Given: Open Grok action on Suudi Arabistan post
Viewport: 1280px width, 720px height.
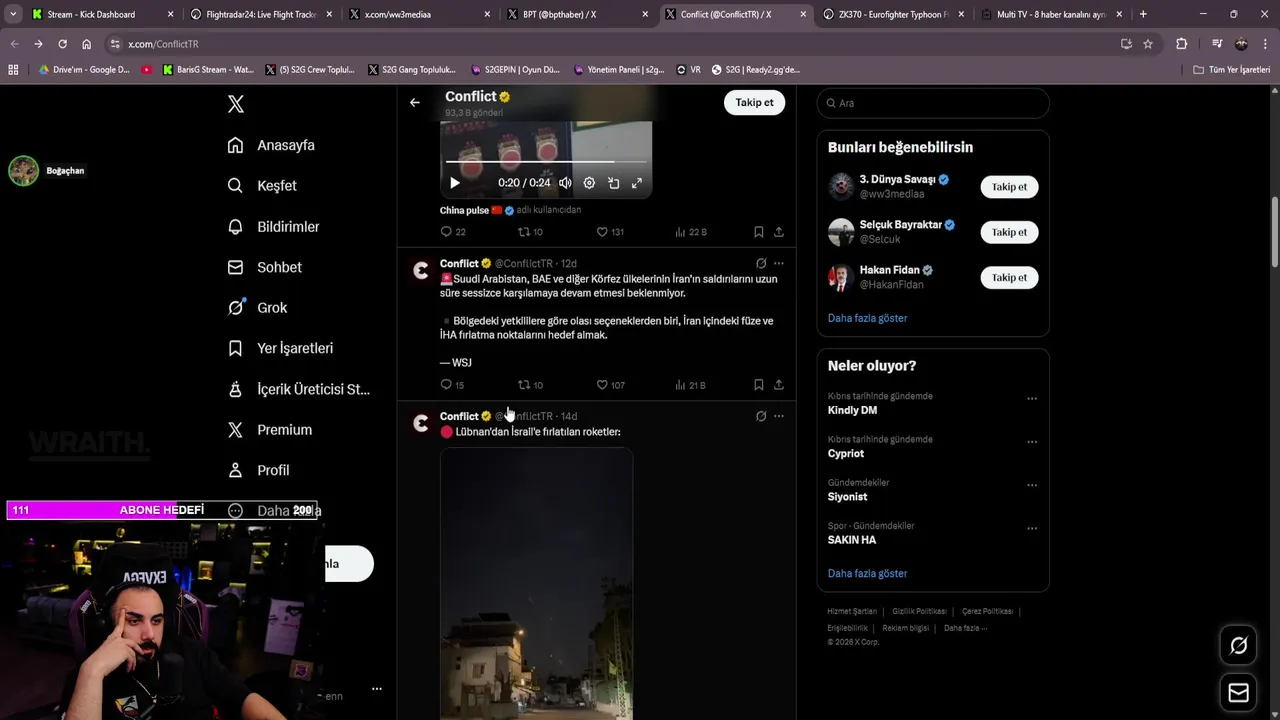Looking at the screenshot, I should click(x=761, y=264).
